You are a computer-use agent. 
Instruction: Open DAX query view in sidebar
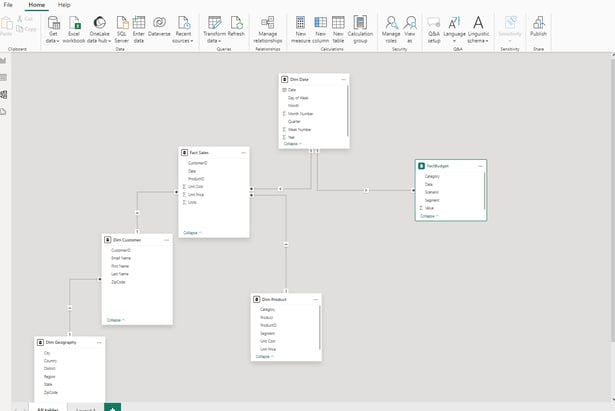click(4, 112)
